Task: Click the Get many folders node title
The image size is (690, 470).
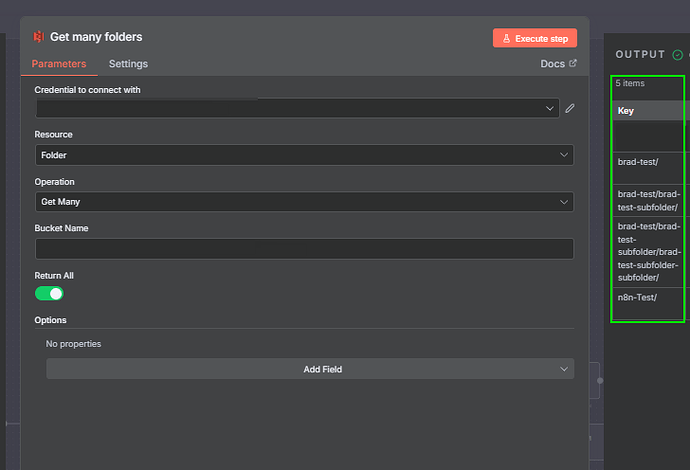Action: (96, 37)
